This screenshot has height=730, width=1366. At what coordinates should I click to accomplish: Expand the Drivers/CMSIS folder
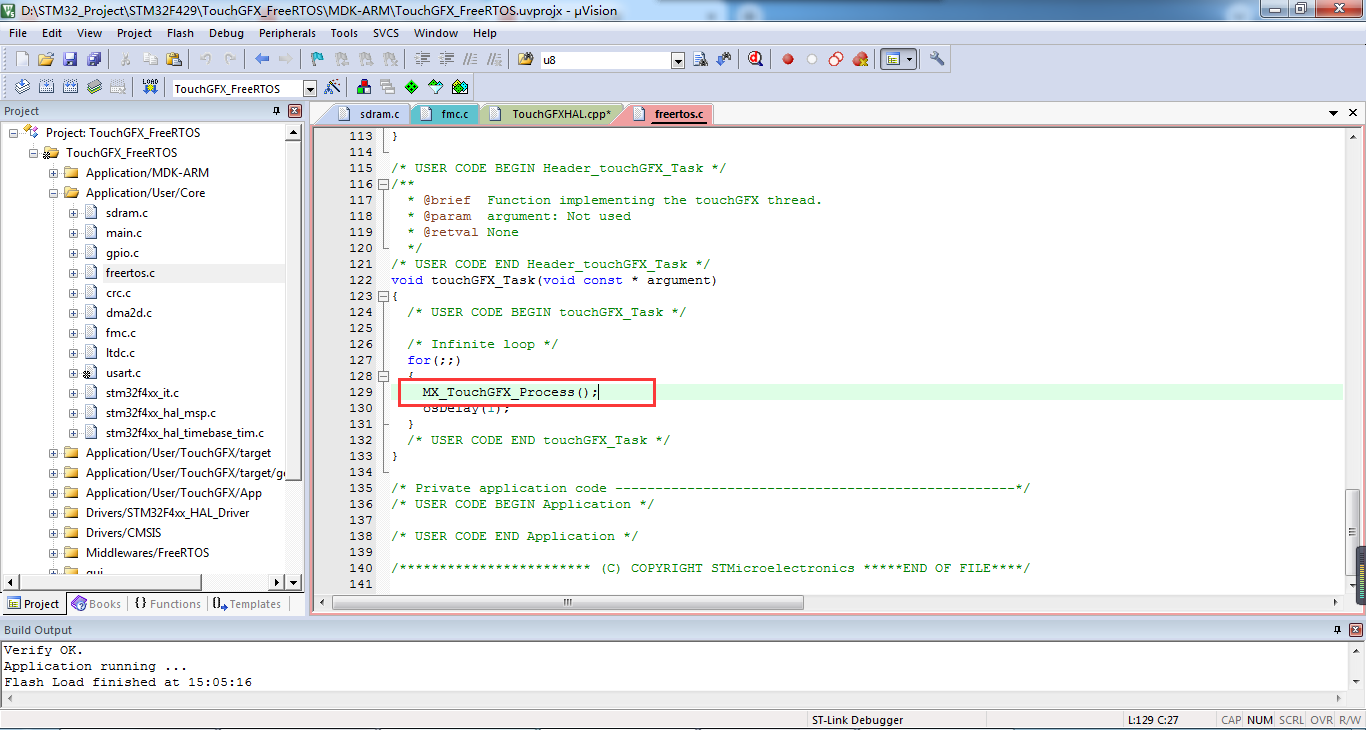[x=54, y=533]
